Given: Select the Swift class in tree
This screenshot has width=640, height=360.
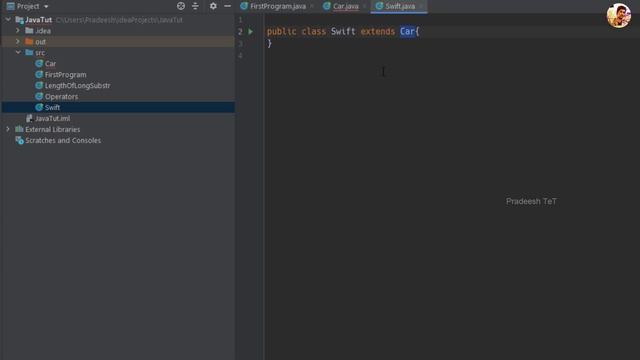Looking at the screenshot, I should [x=52, y=107].
